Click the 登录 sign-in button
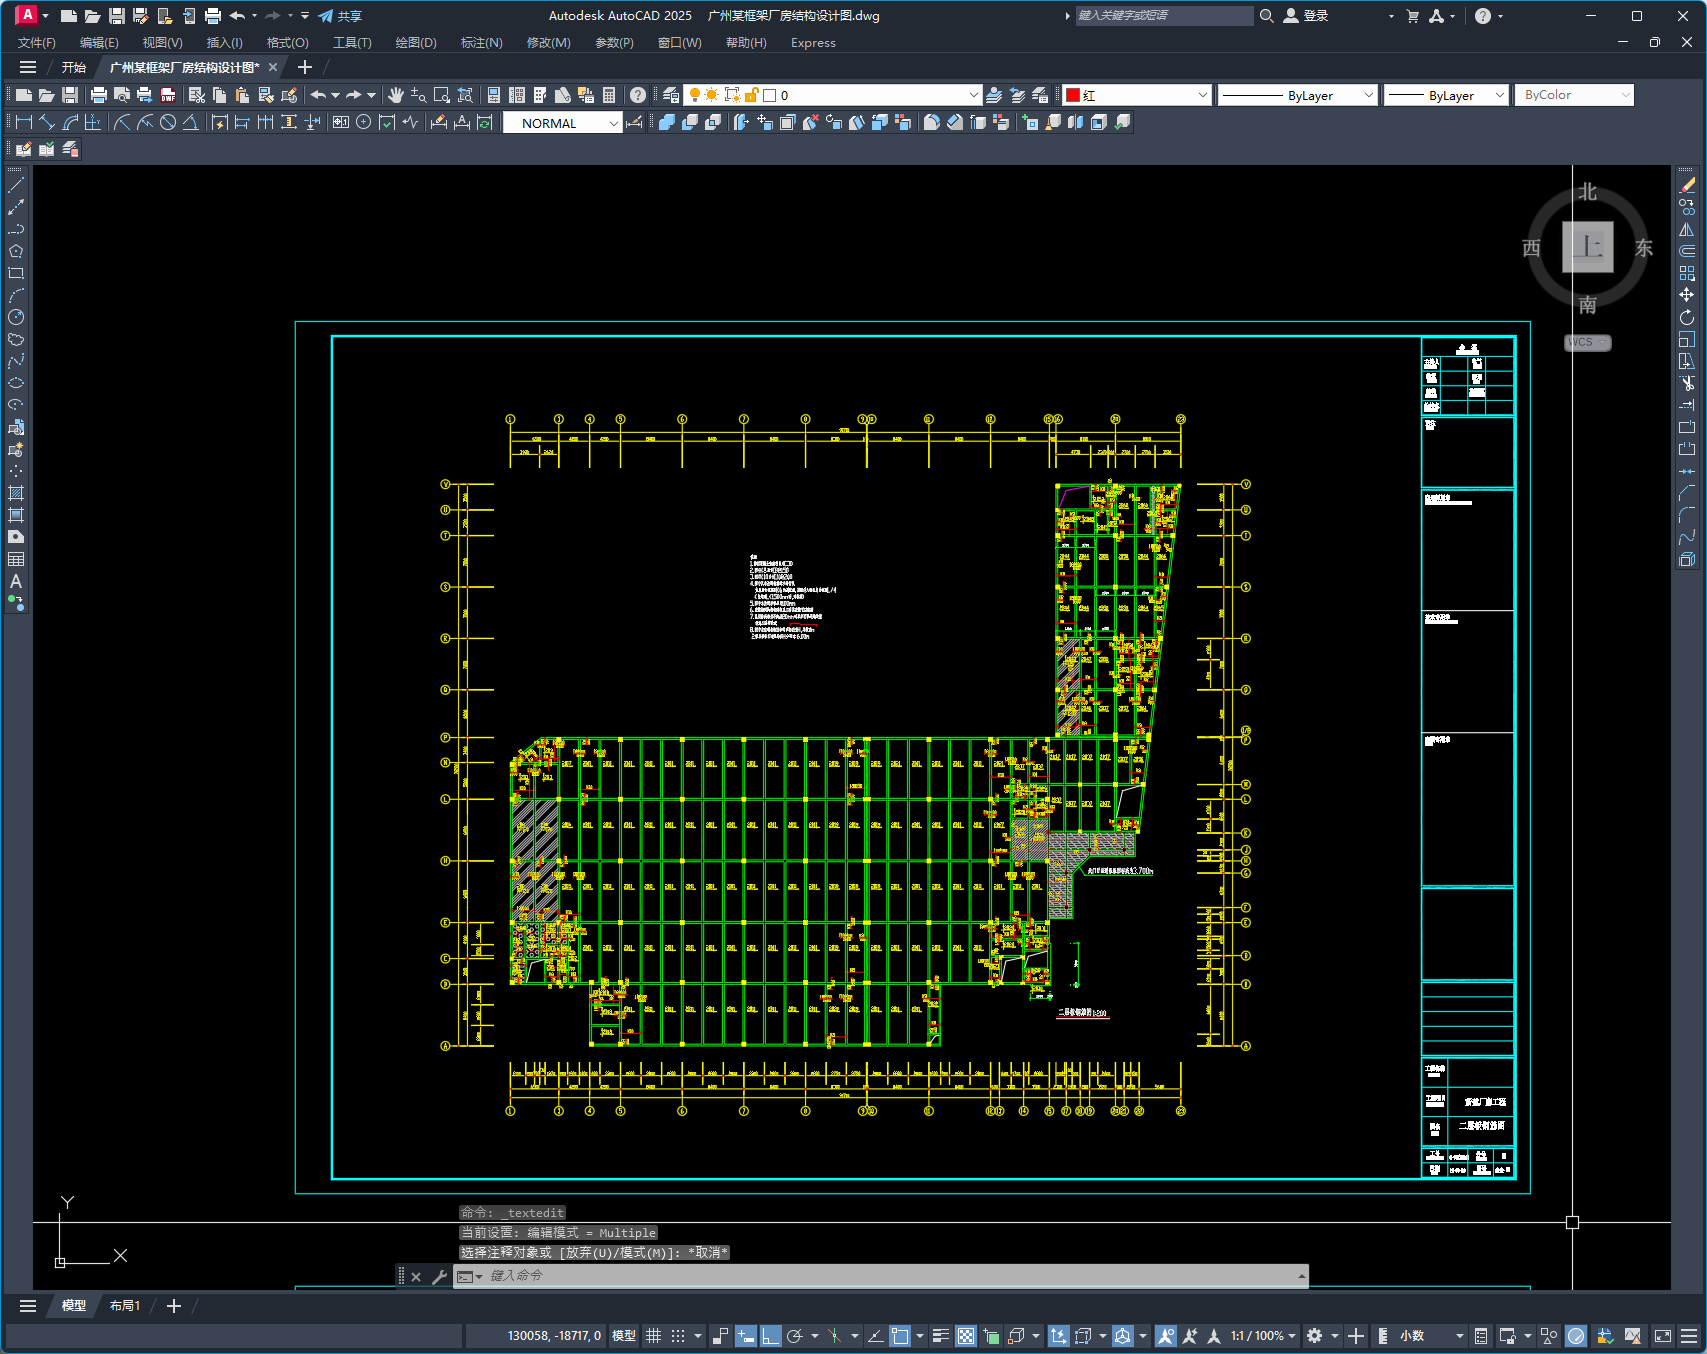This screenshot has height=1354, width=1707. (1306, 16)
